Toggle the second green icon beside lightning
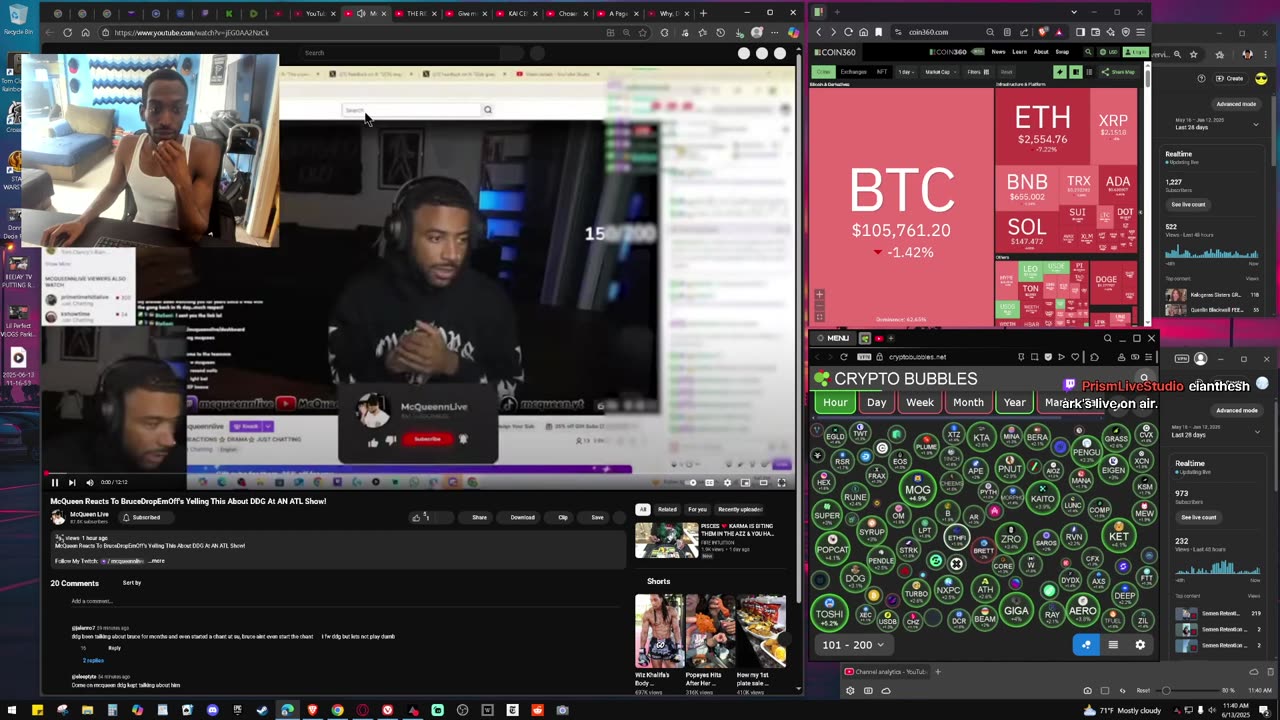1280x720 pixels. click(1076, 72)
